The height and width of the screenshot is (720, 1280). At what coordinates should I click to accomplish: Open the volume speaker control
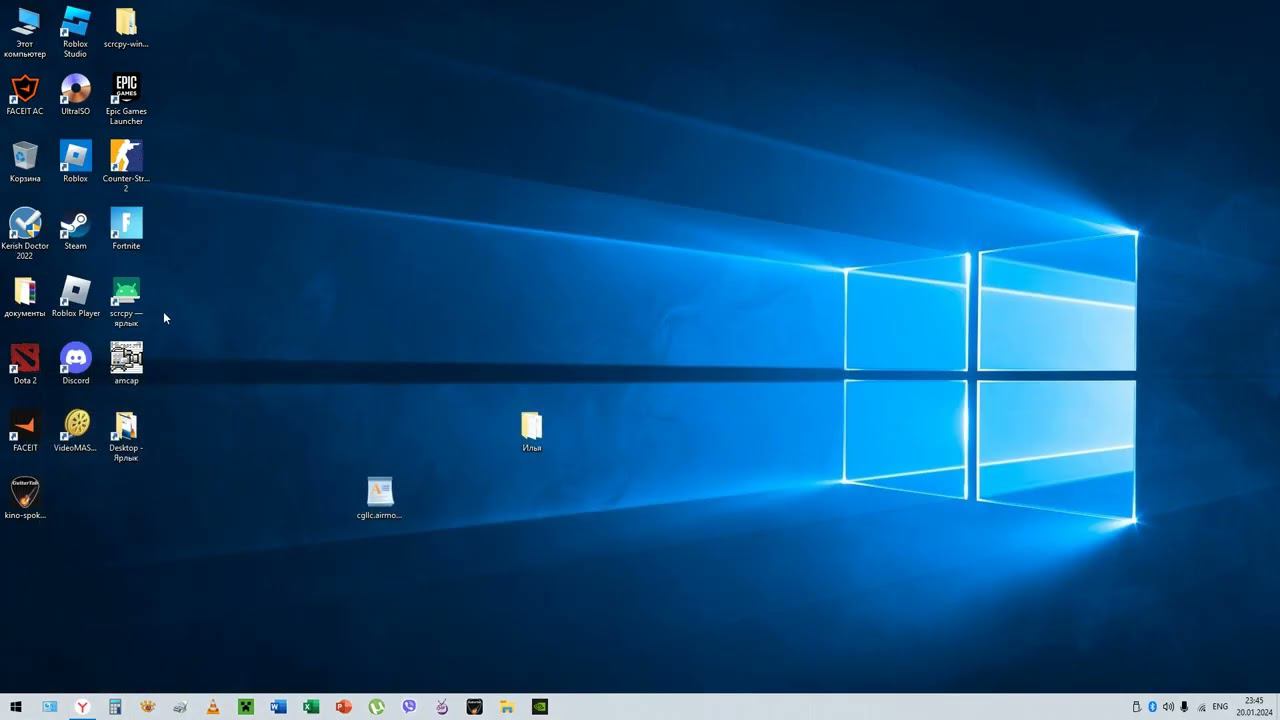pos(1168,707)
